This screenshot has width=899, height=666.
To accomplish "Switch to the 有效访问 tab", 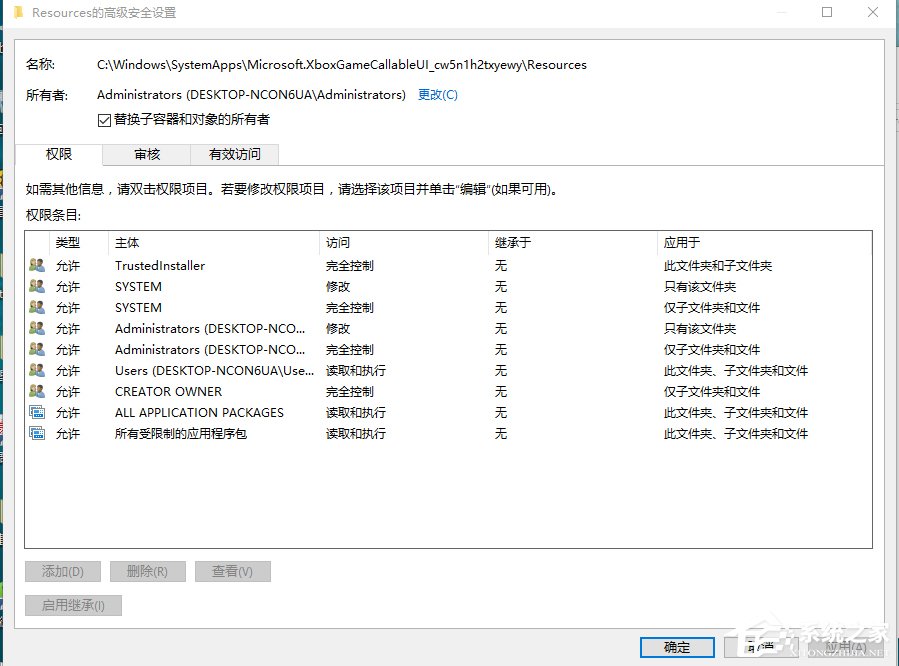I will tap(235, 154).
